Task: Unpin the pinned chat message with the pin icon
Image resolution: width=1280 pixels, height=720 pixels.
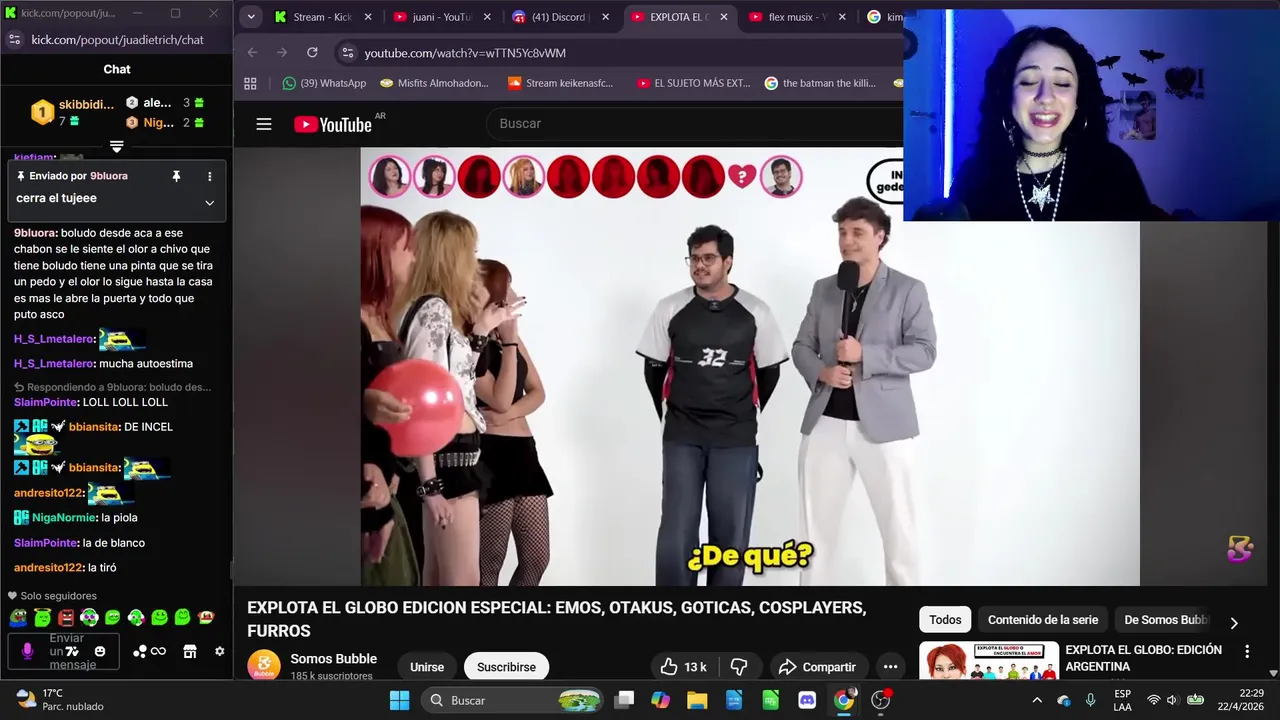Action: tap(176, 176)
